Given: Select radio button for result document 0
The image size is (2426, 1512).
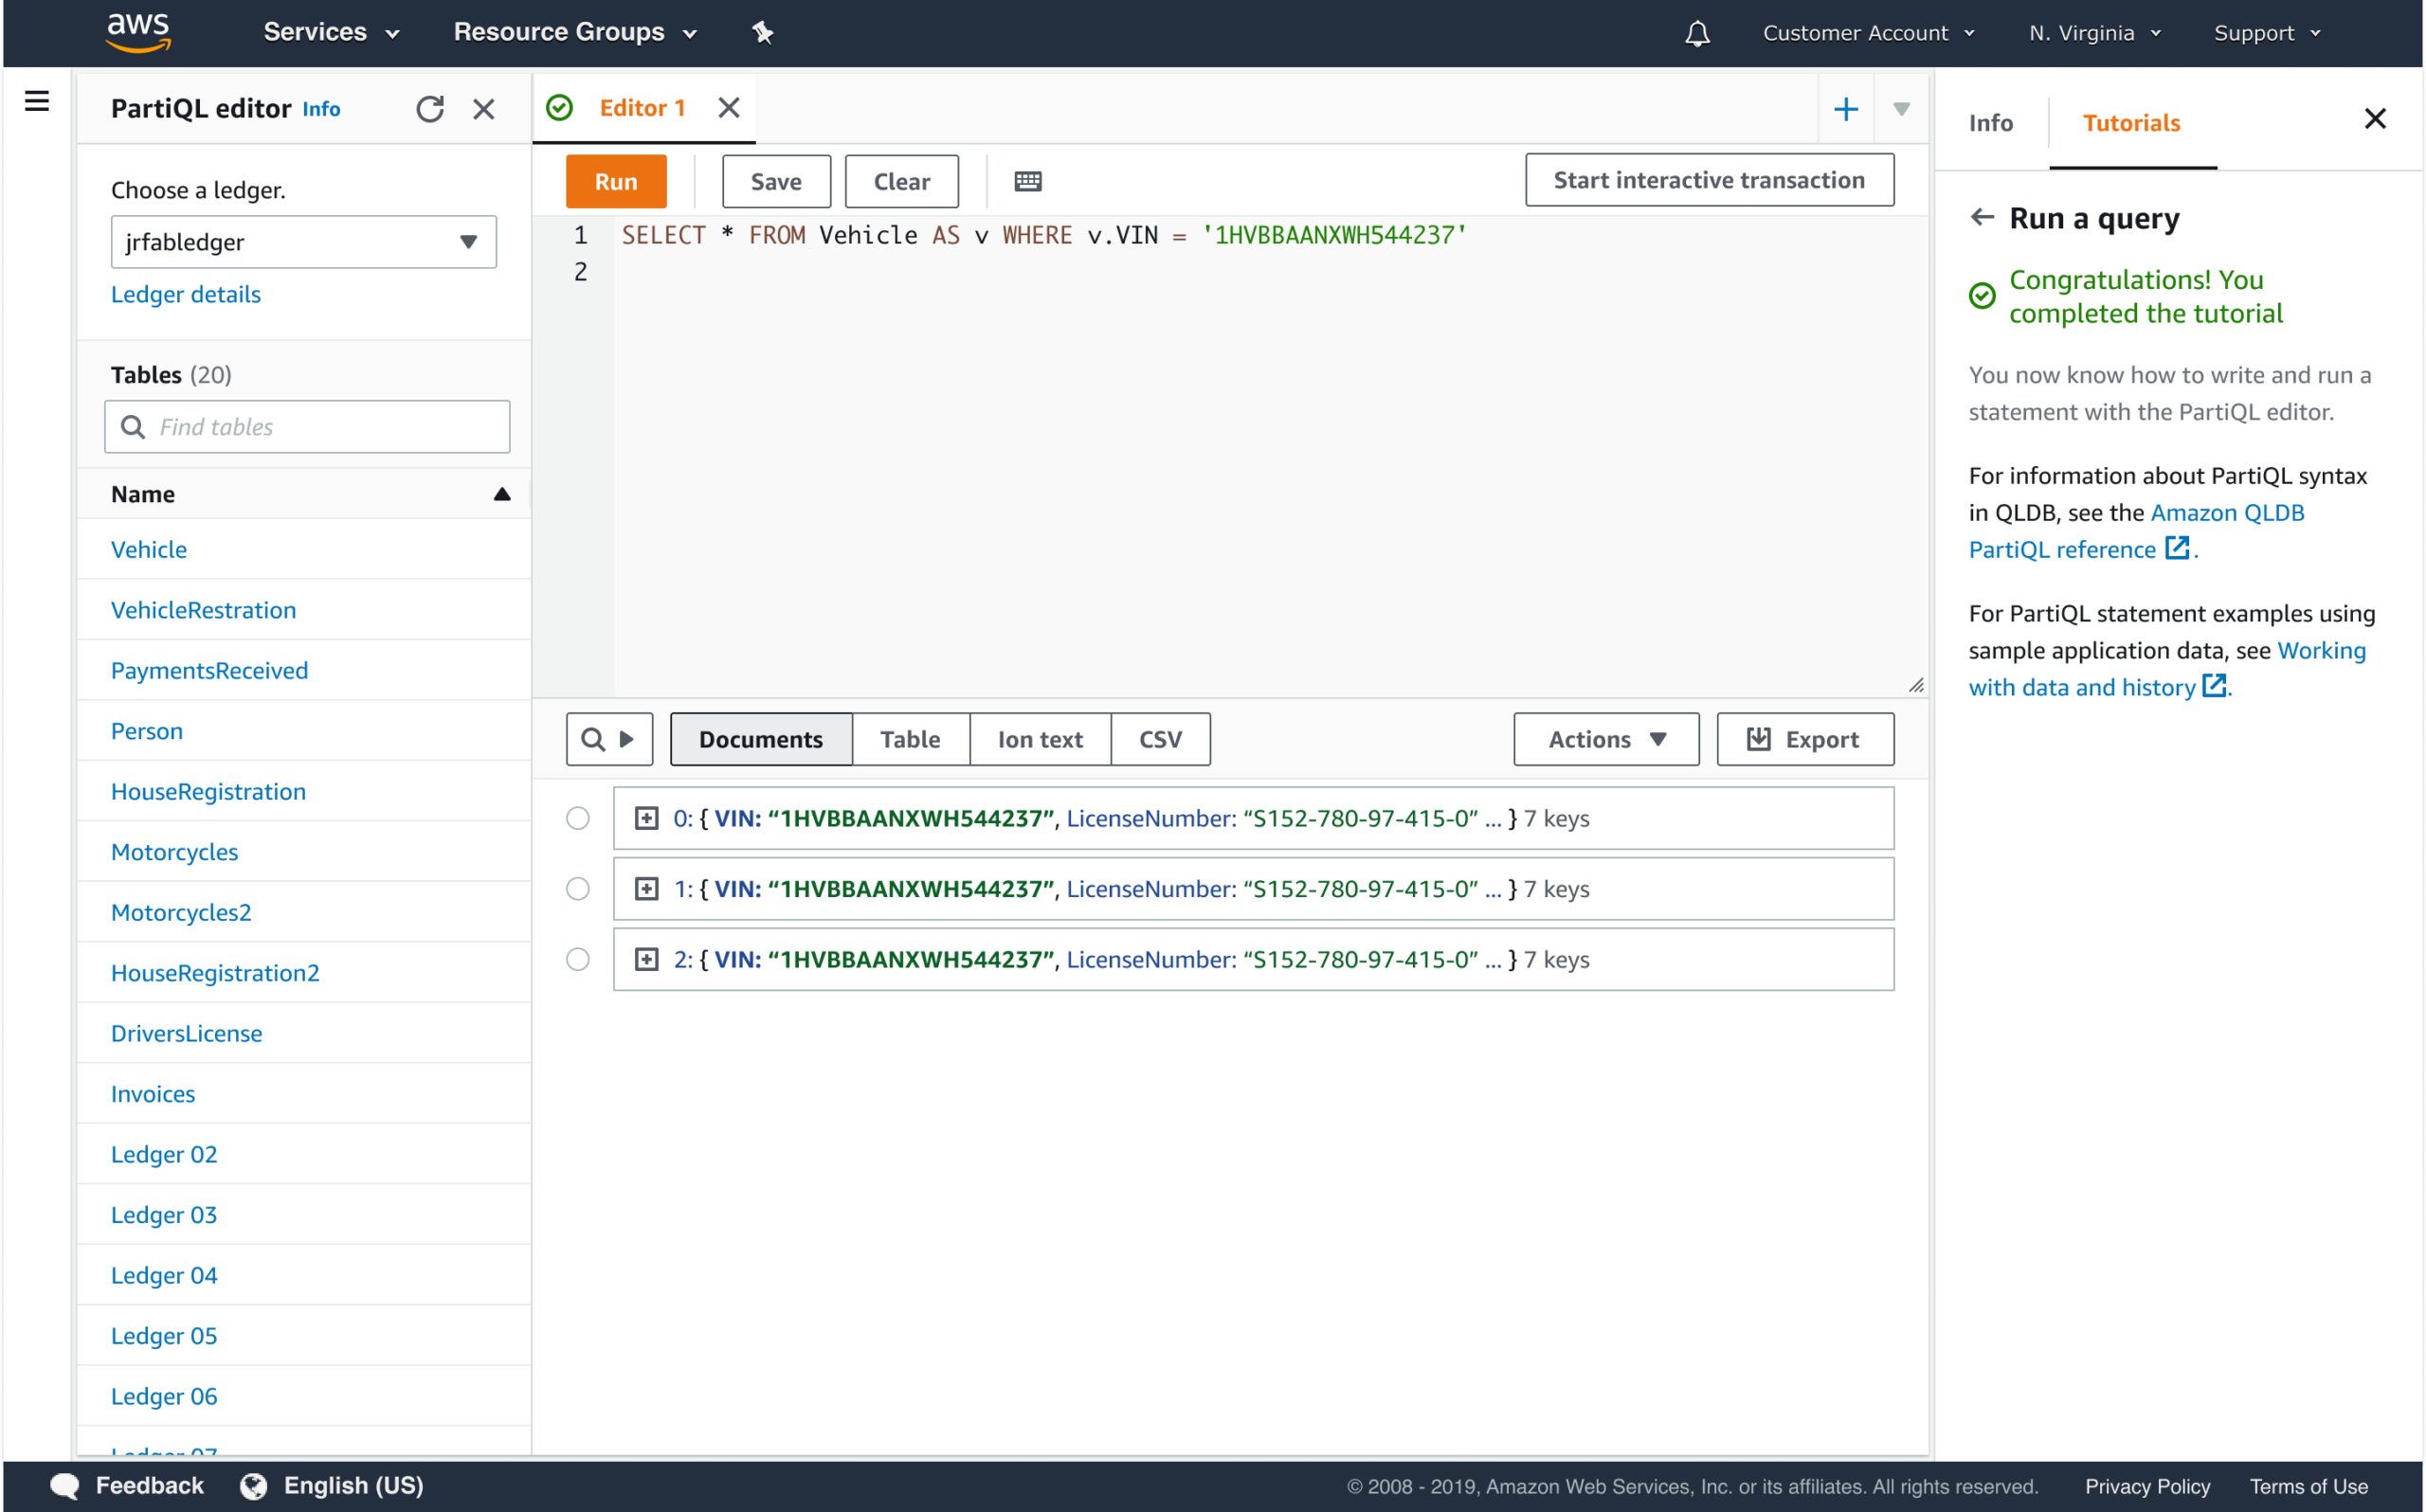Looking at the screenshot, I should 578,818.
